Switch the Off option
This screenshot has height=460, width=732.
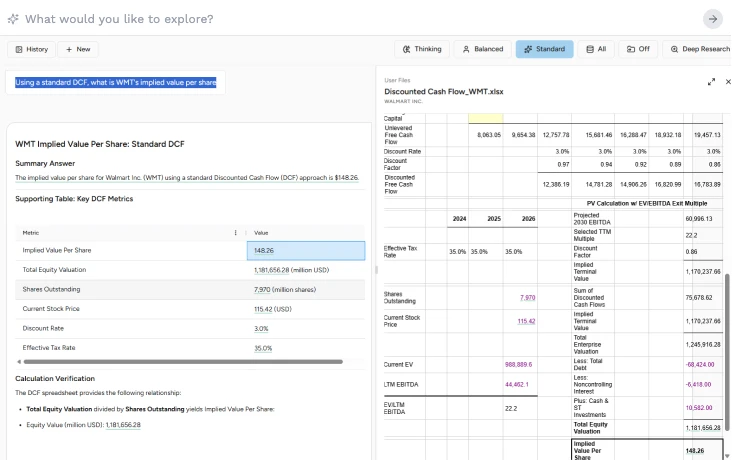tap(638, 49)
